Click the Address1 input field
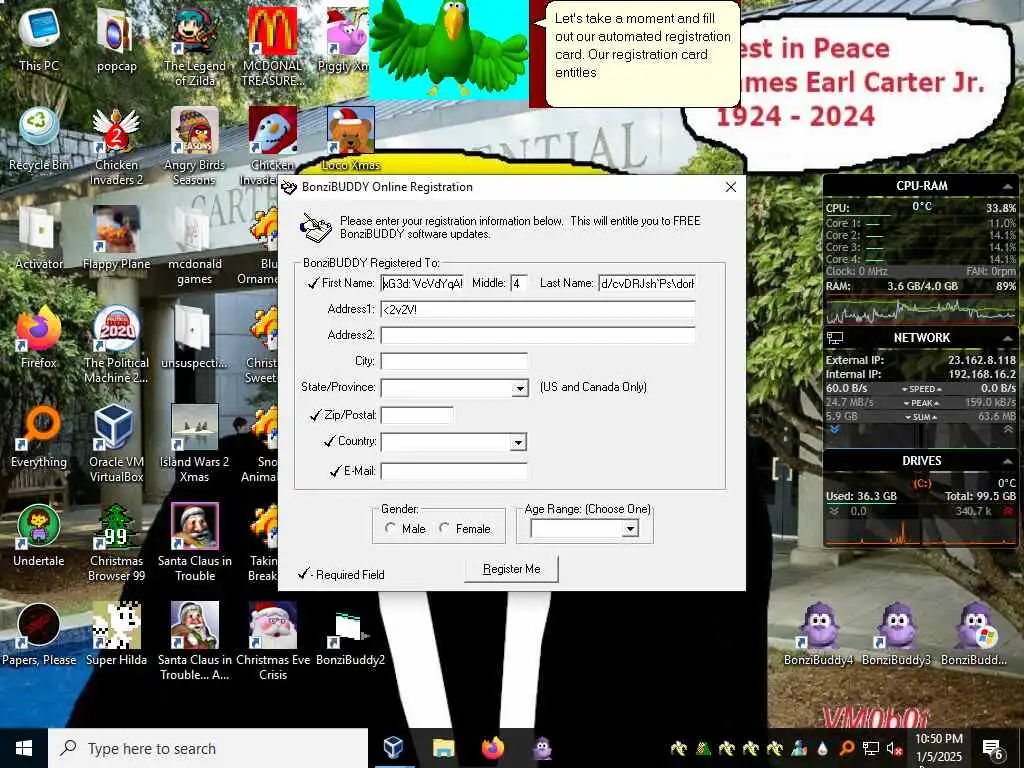 [538, 310]
